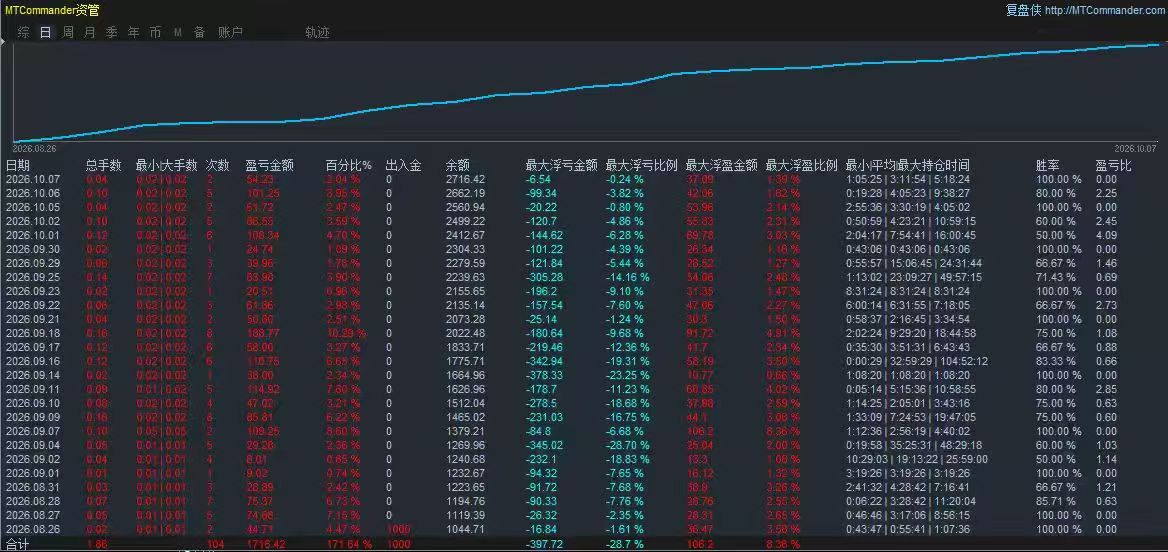1168x552 pixels.
Task: Switch to the 月 monthly view
Action: pyautogui.click(x=89, y=33)
